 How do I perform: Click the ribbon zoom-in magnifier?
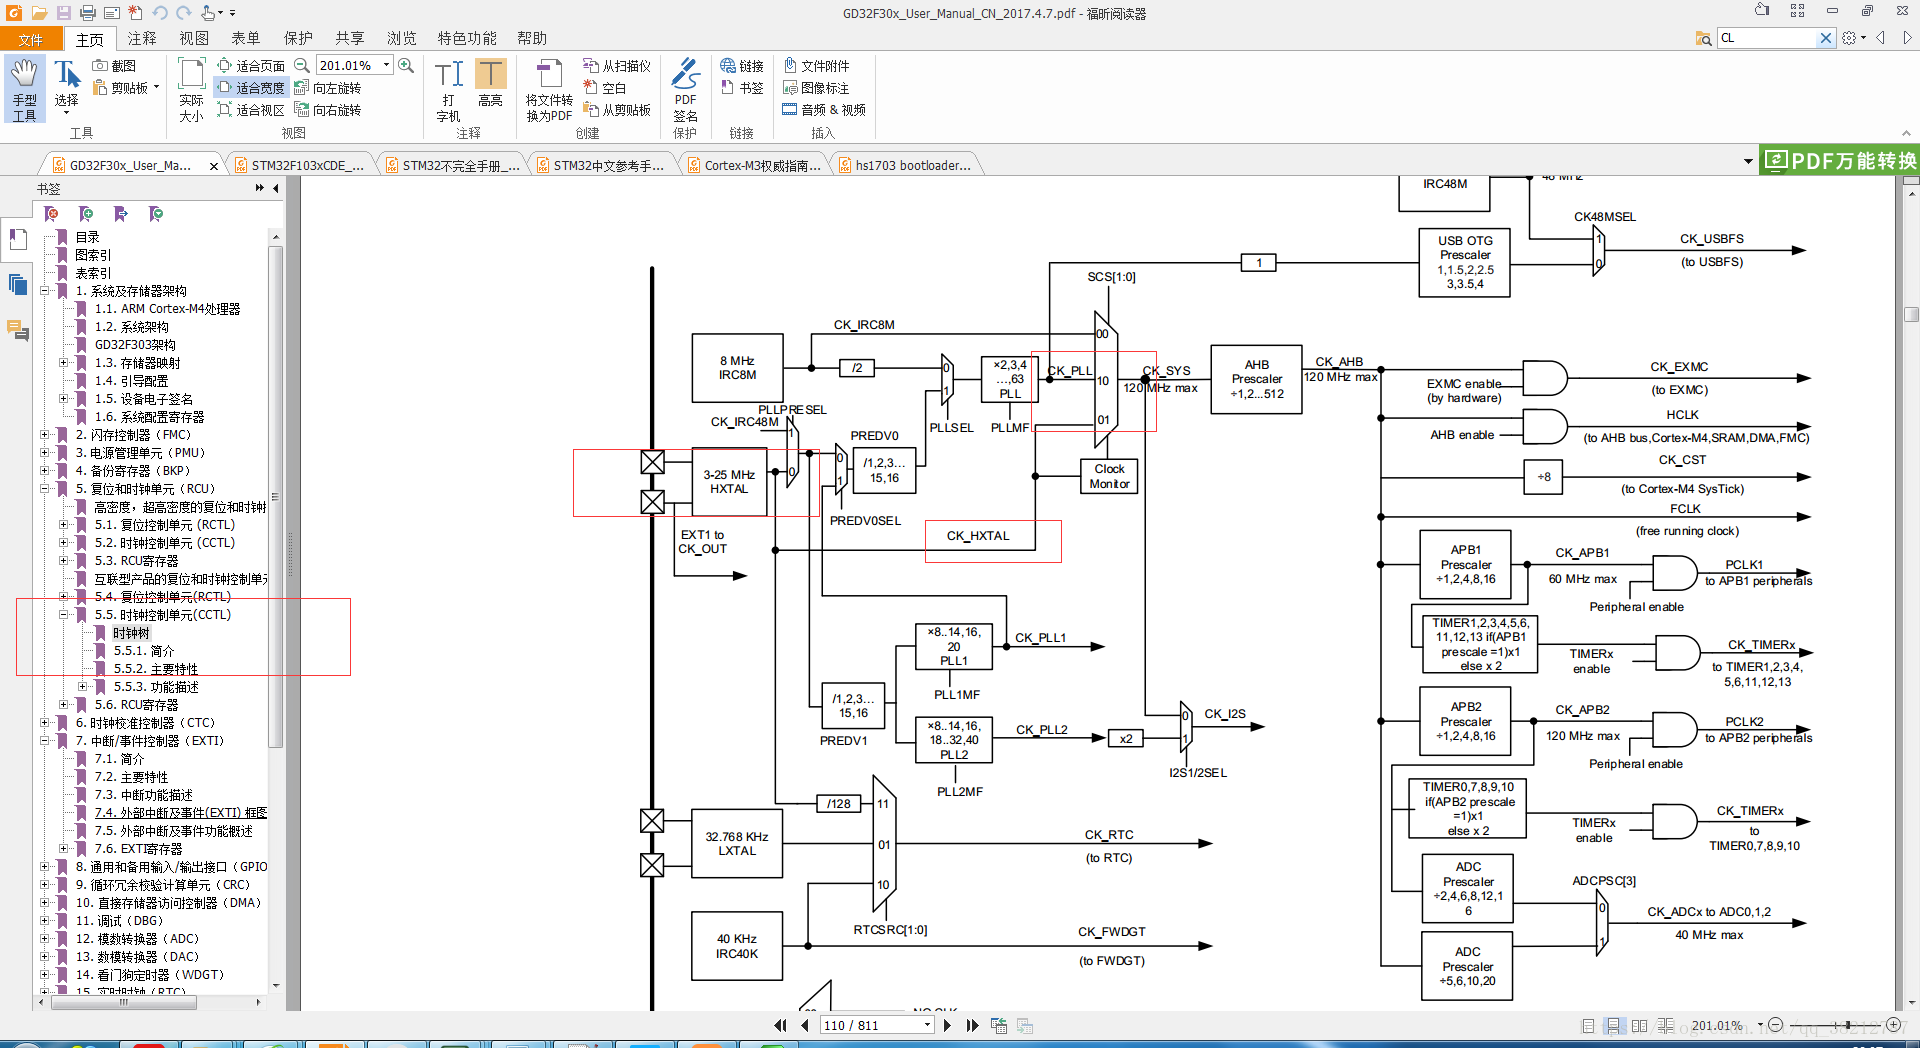point(406,66)
